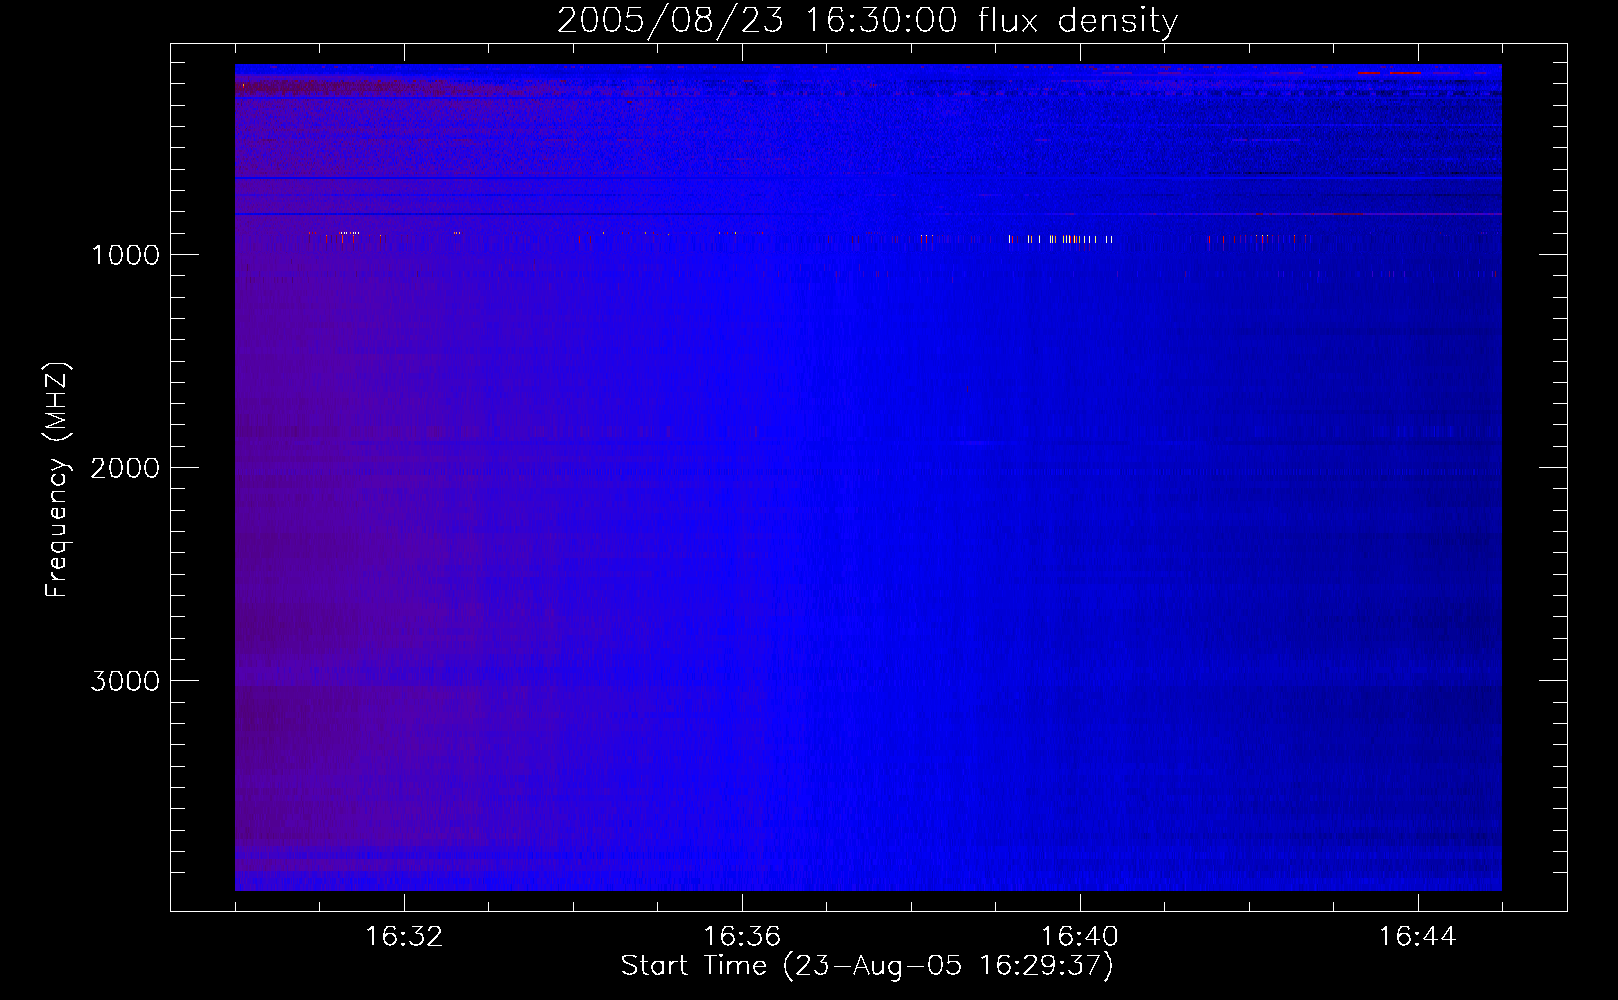Select the 1000 frequency tick label
This screenshot has height=1000, width=1618.
pos(125,255)
